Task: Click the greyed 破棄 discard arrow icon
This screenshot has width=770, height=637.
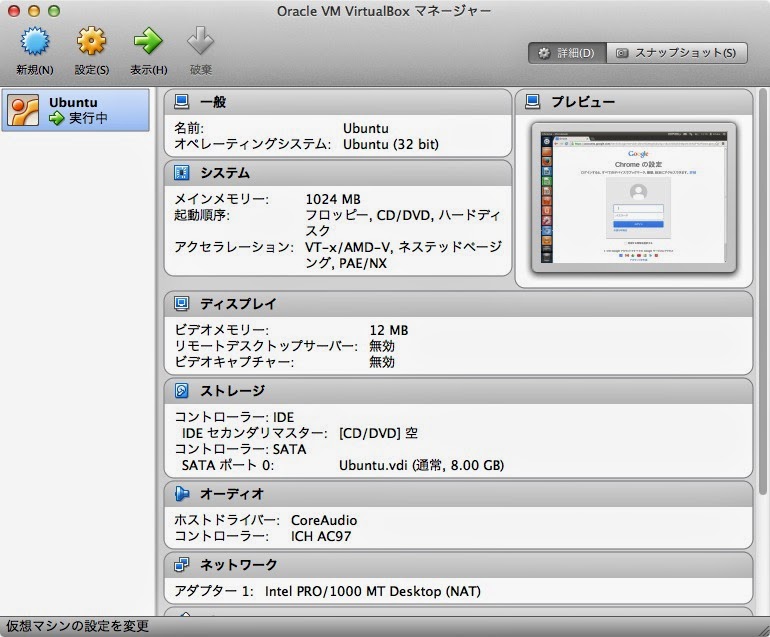Action: (200, 41)
